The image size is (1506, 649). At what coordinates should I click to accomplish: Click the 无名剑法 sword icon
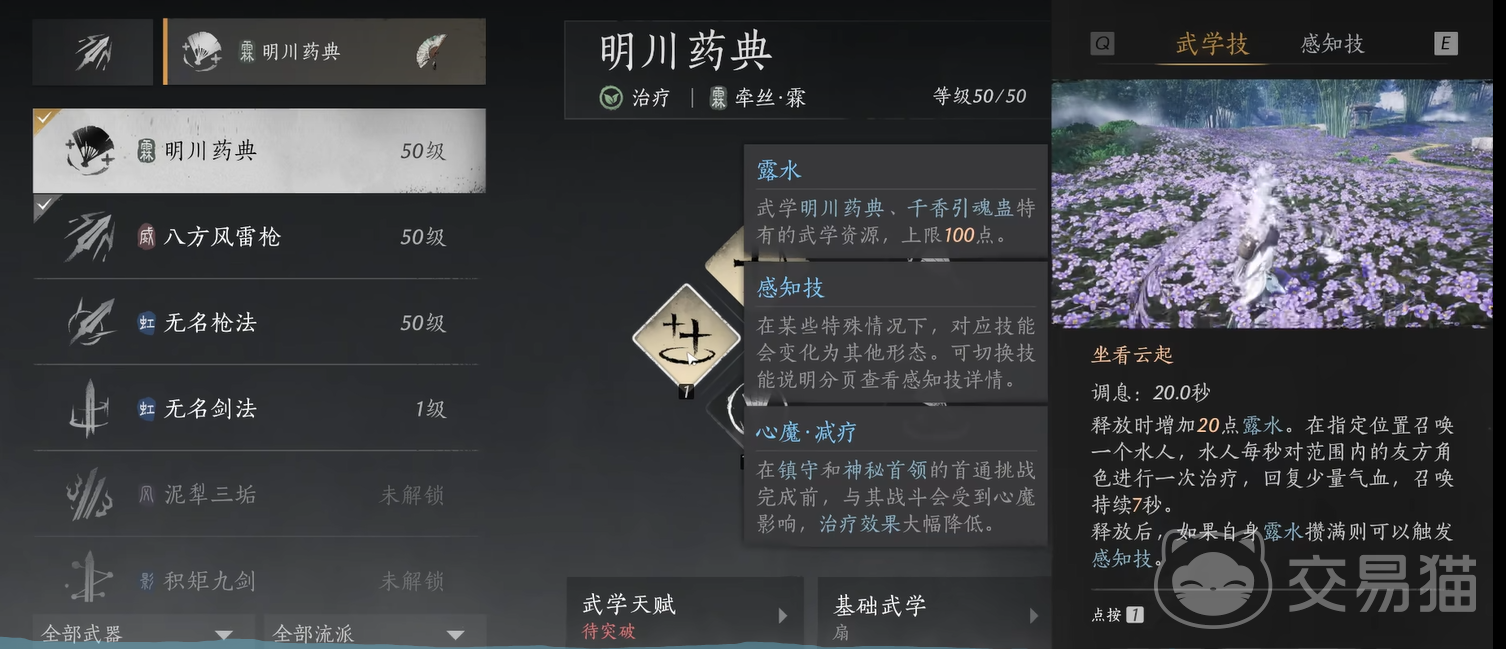[90, 408]
